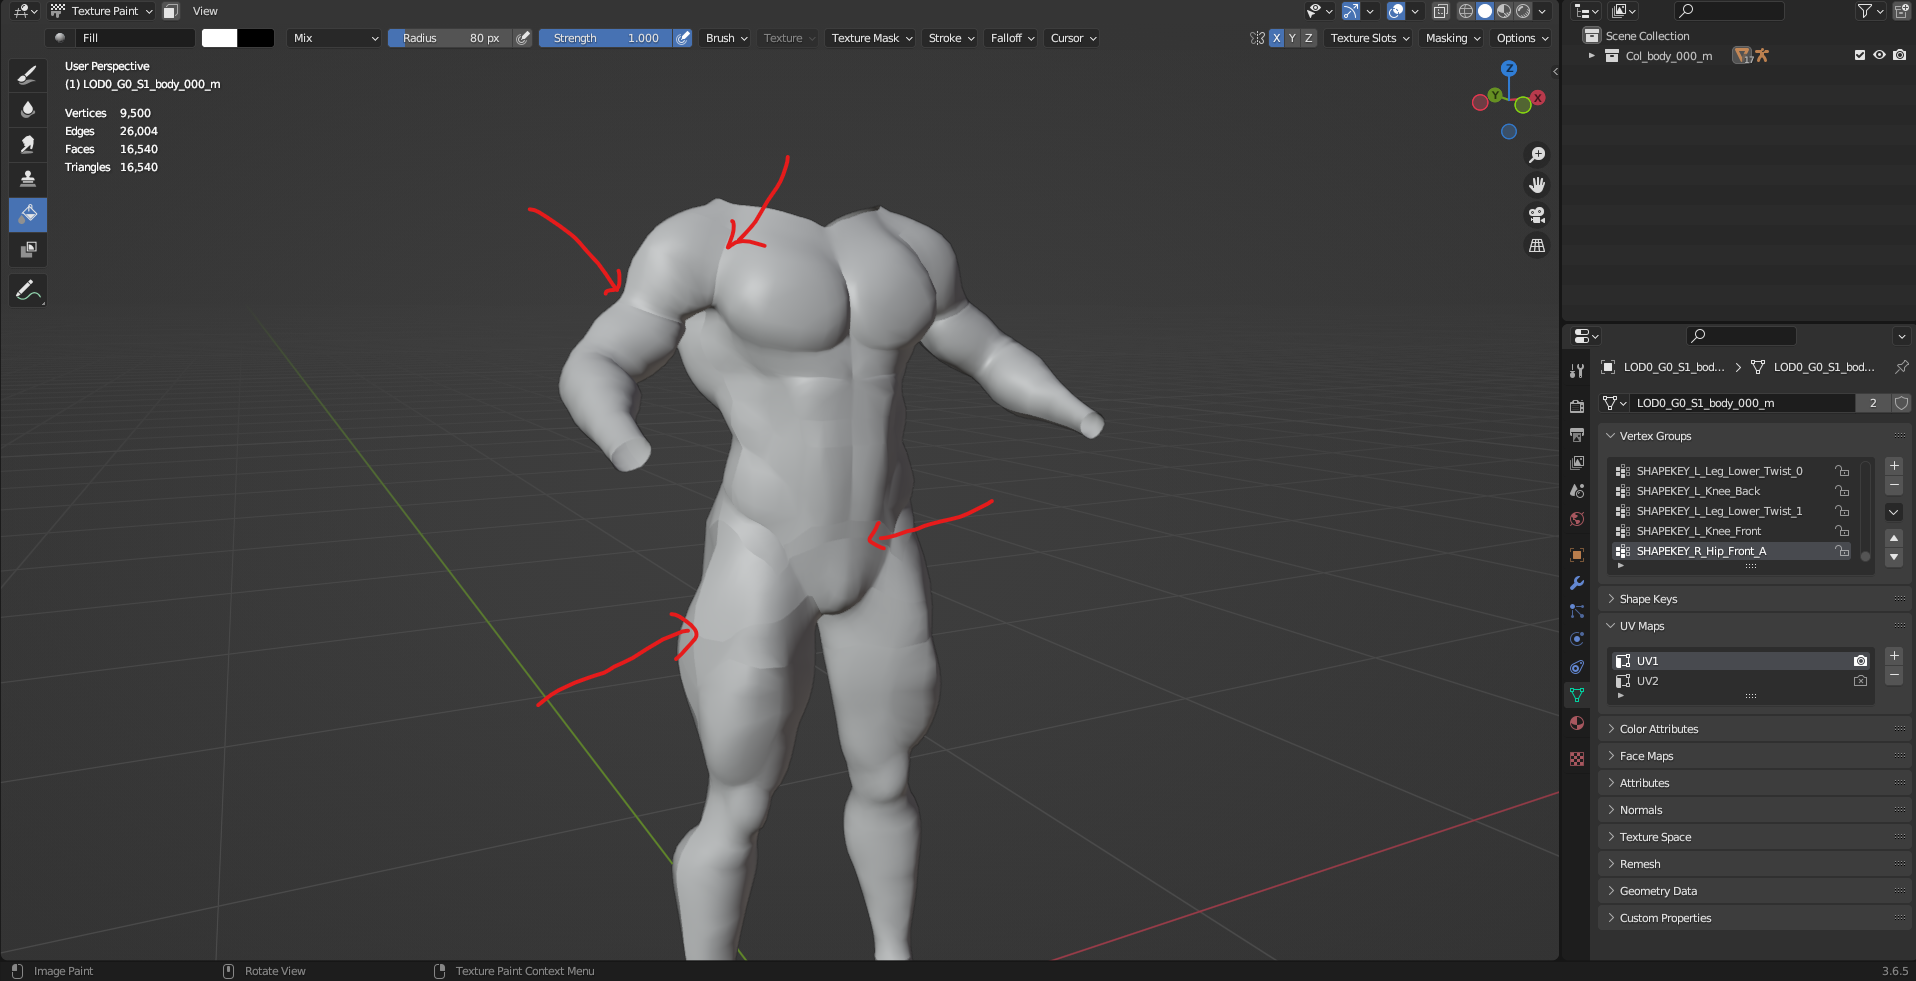The height and width of the screenshot is (981, 1916).
Task: Open the Physics properties tab
Action: click(1577, 639)
